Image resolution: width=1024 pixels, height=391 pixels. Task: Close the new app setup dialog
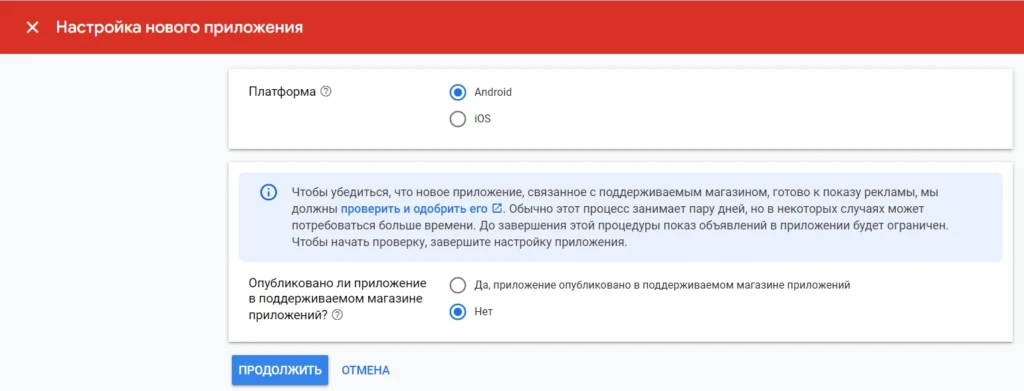pos(32,27)
